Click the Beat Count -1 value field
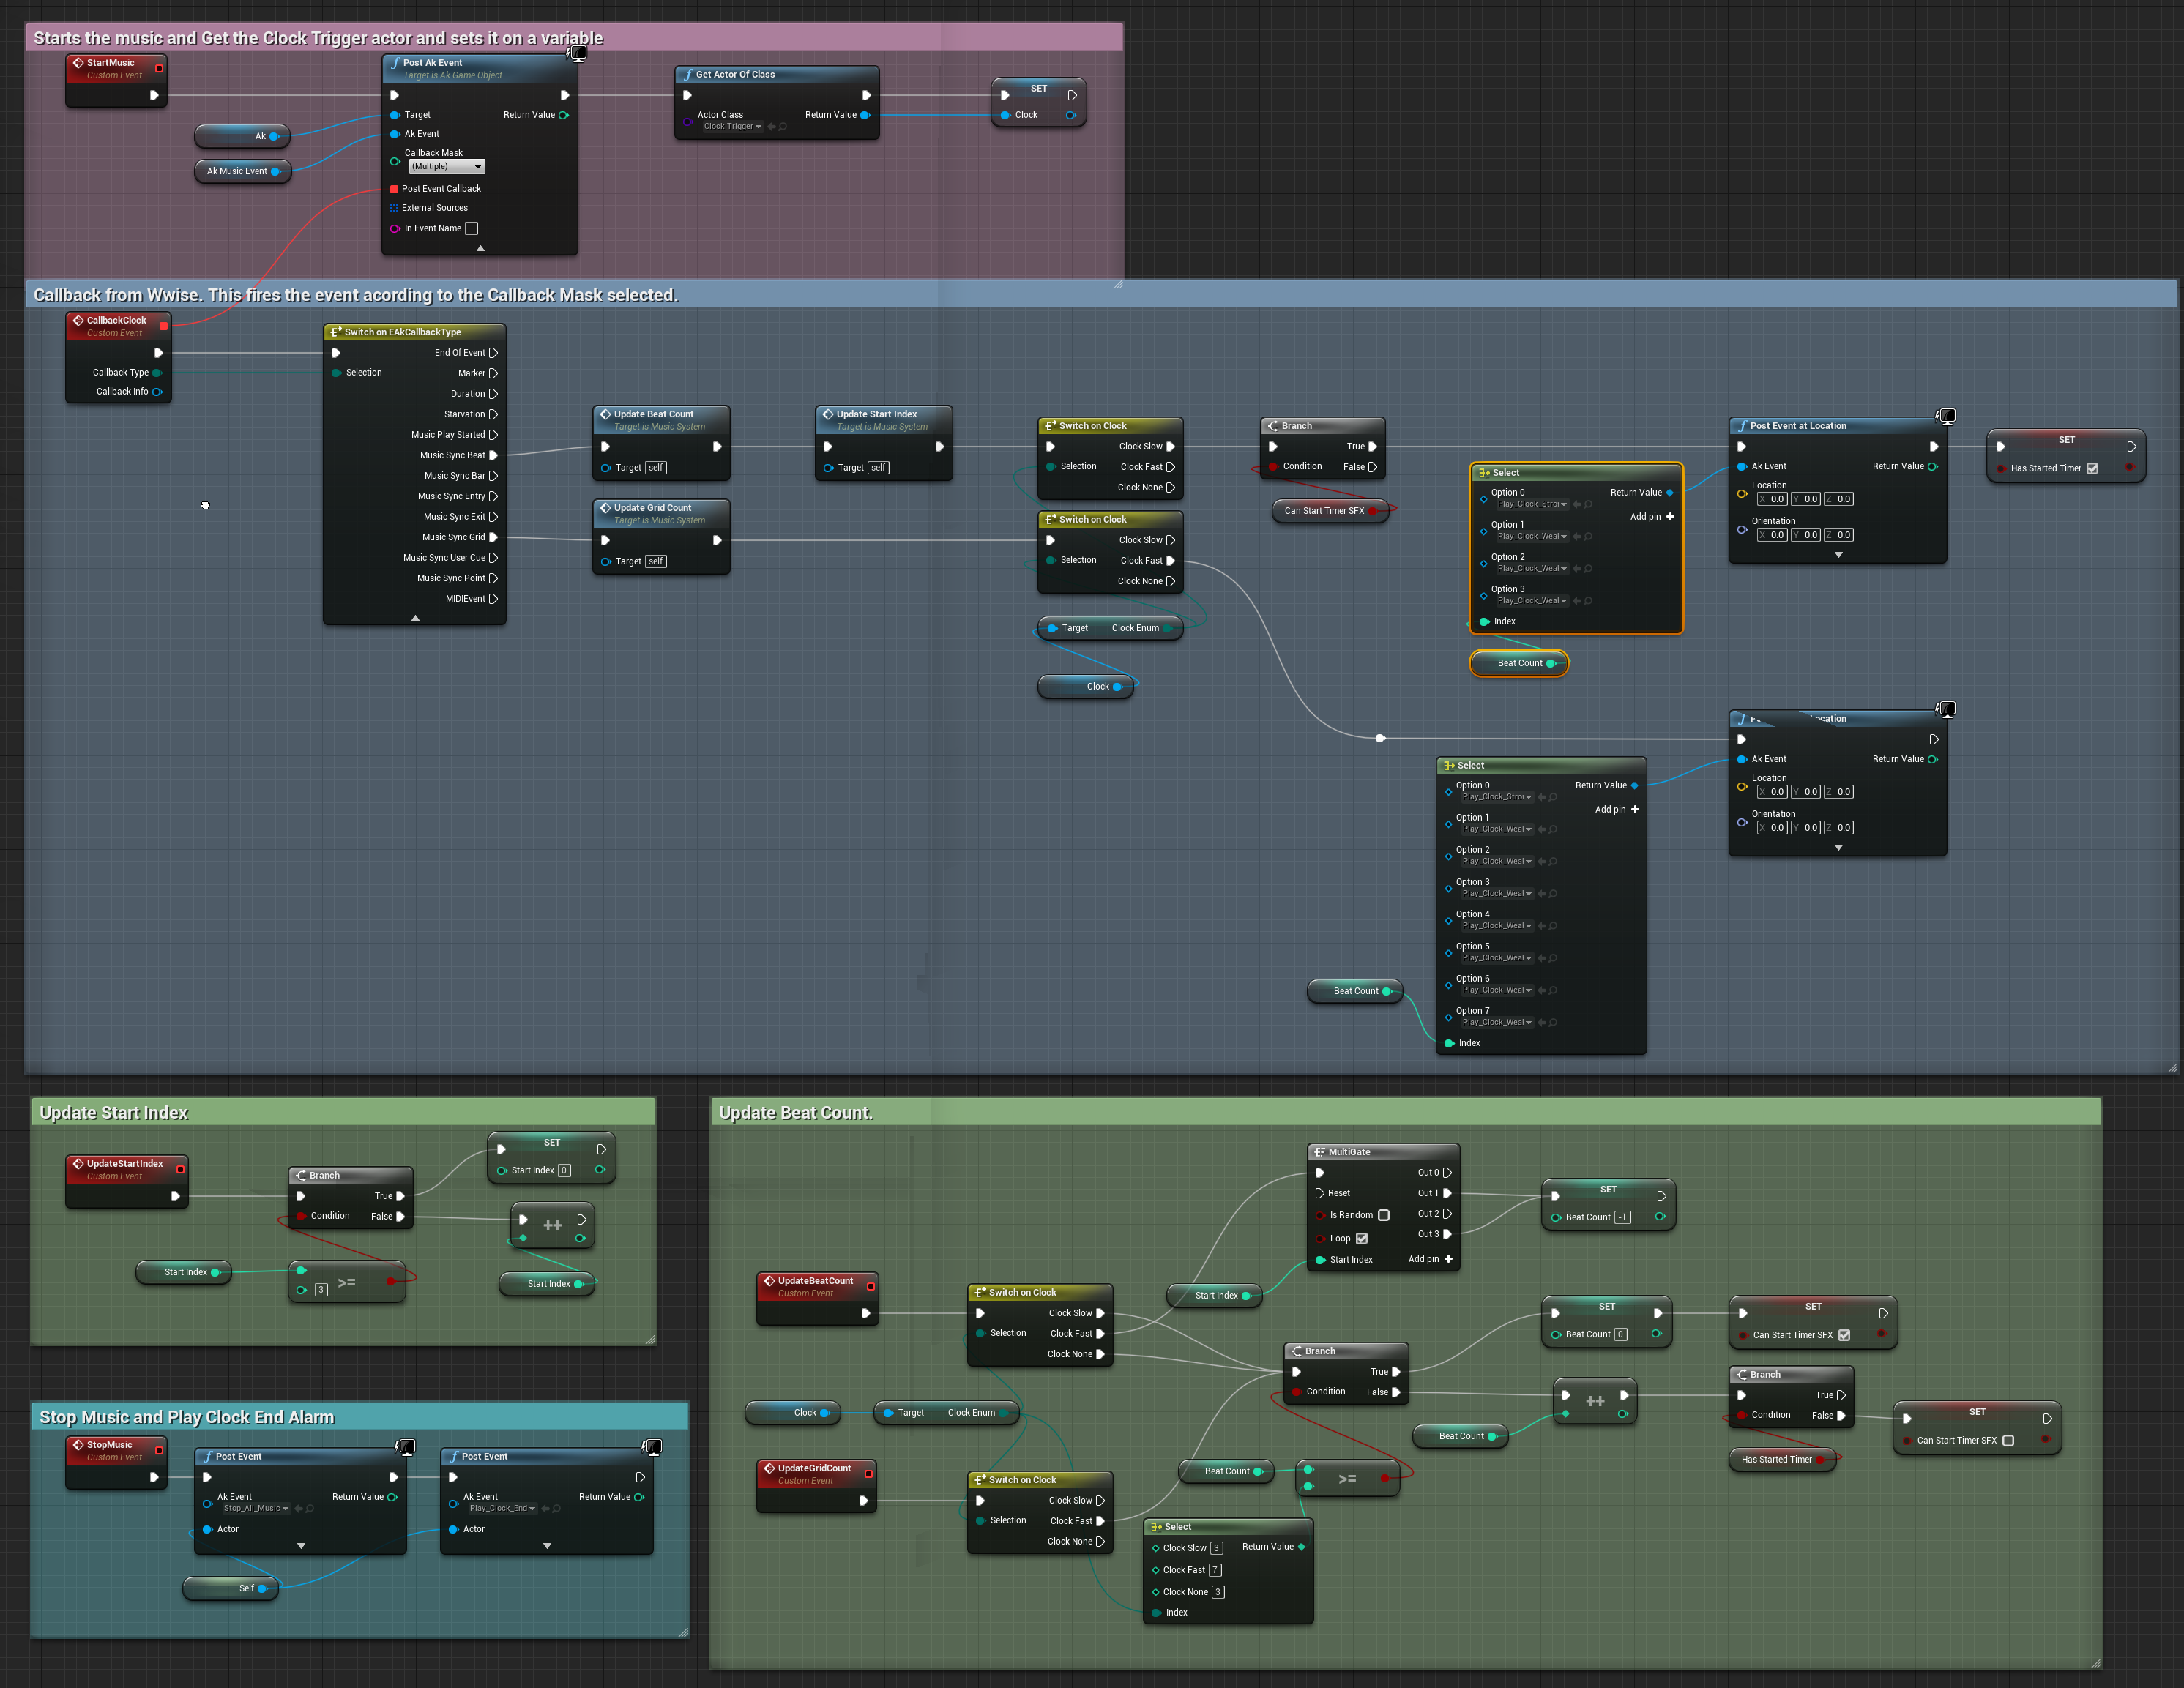 tap(1622, 1217)
